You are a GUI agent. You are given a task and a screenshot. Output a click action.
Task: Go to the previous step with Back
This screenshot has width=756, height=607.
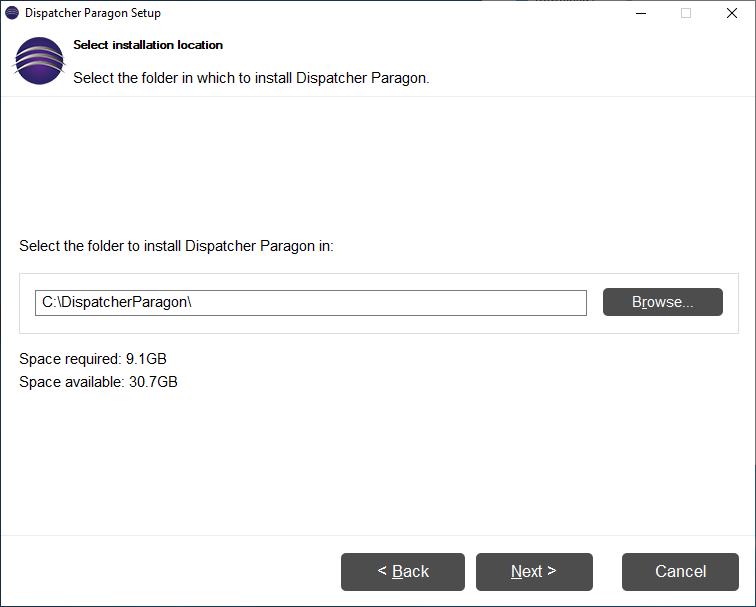402,572
